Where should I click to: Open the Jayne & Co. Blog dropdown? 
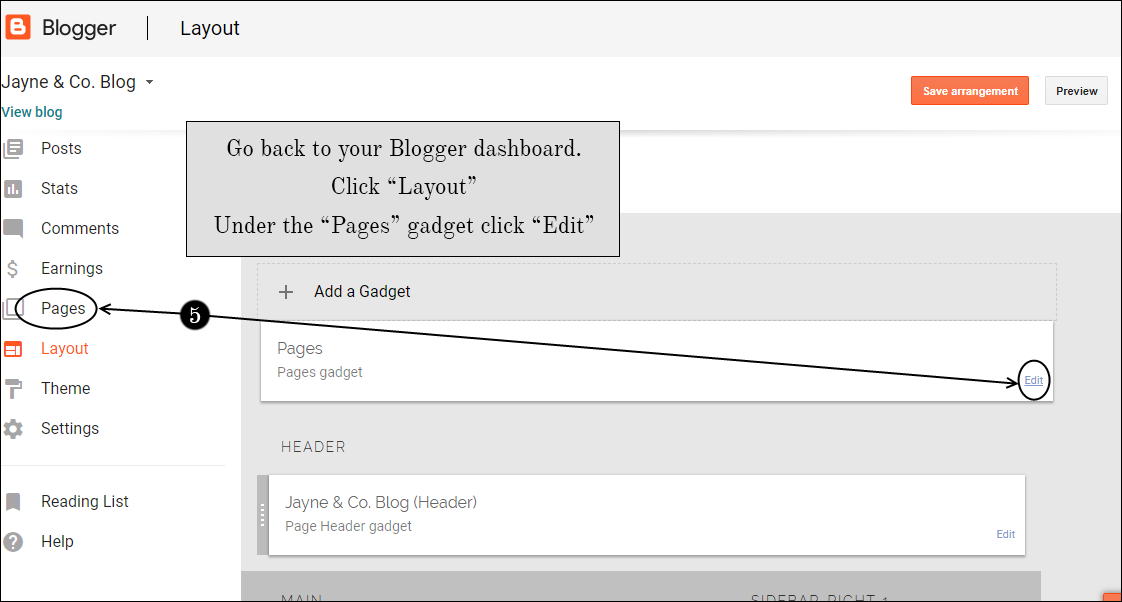pyautogui.click(x=70, y=81)
